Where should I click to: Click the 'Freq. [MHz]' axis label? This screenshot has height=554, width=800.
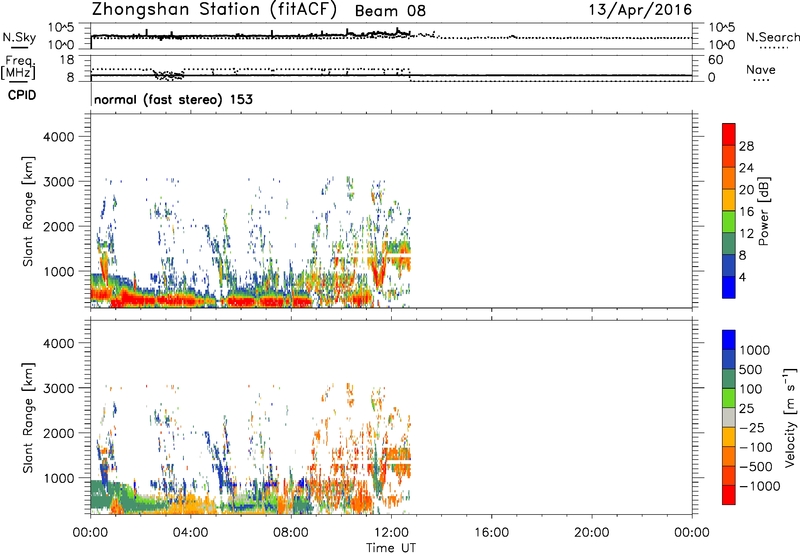[18, 67]
